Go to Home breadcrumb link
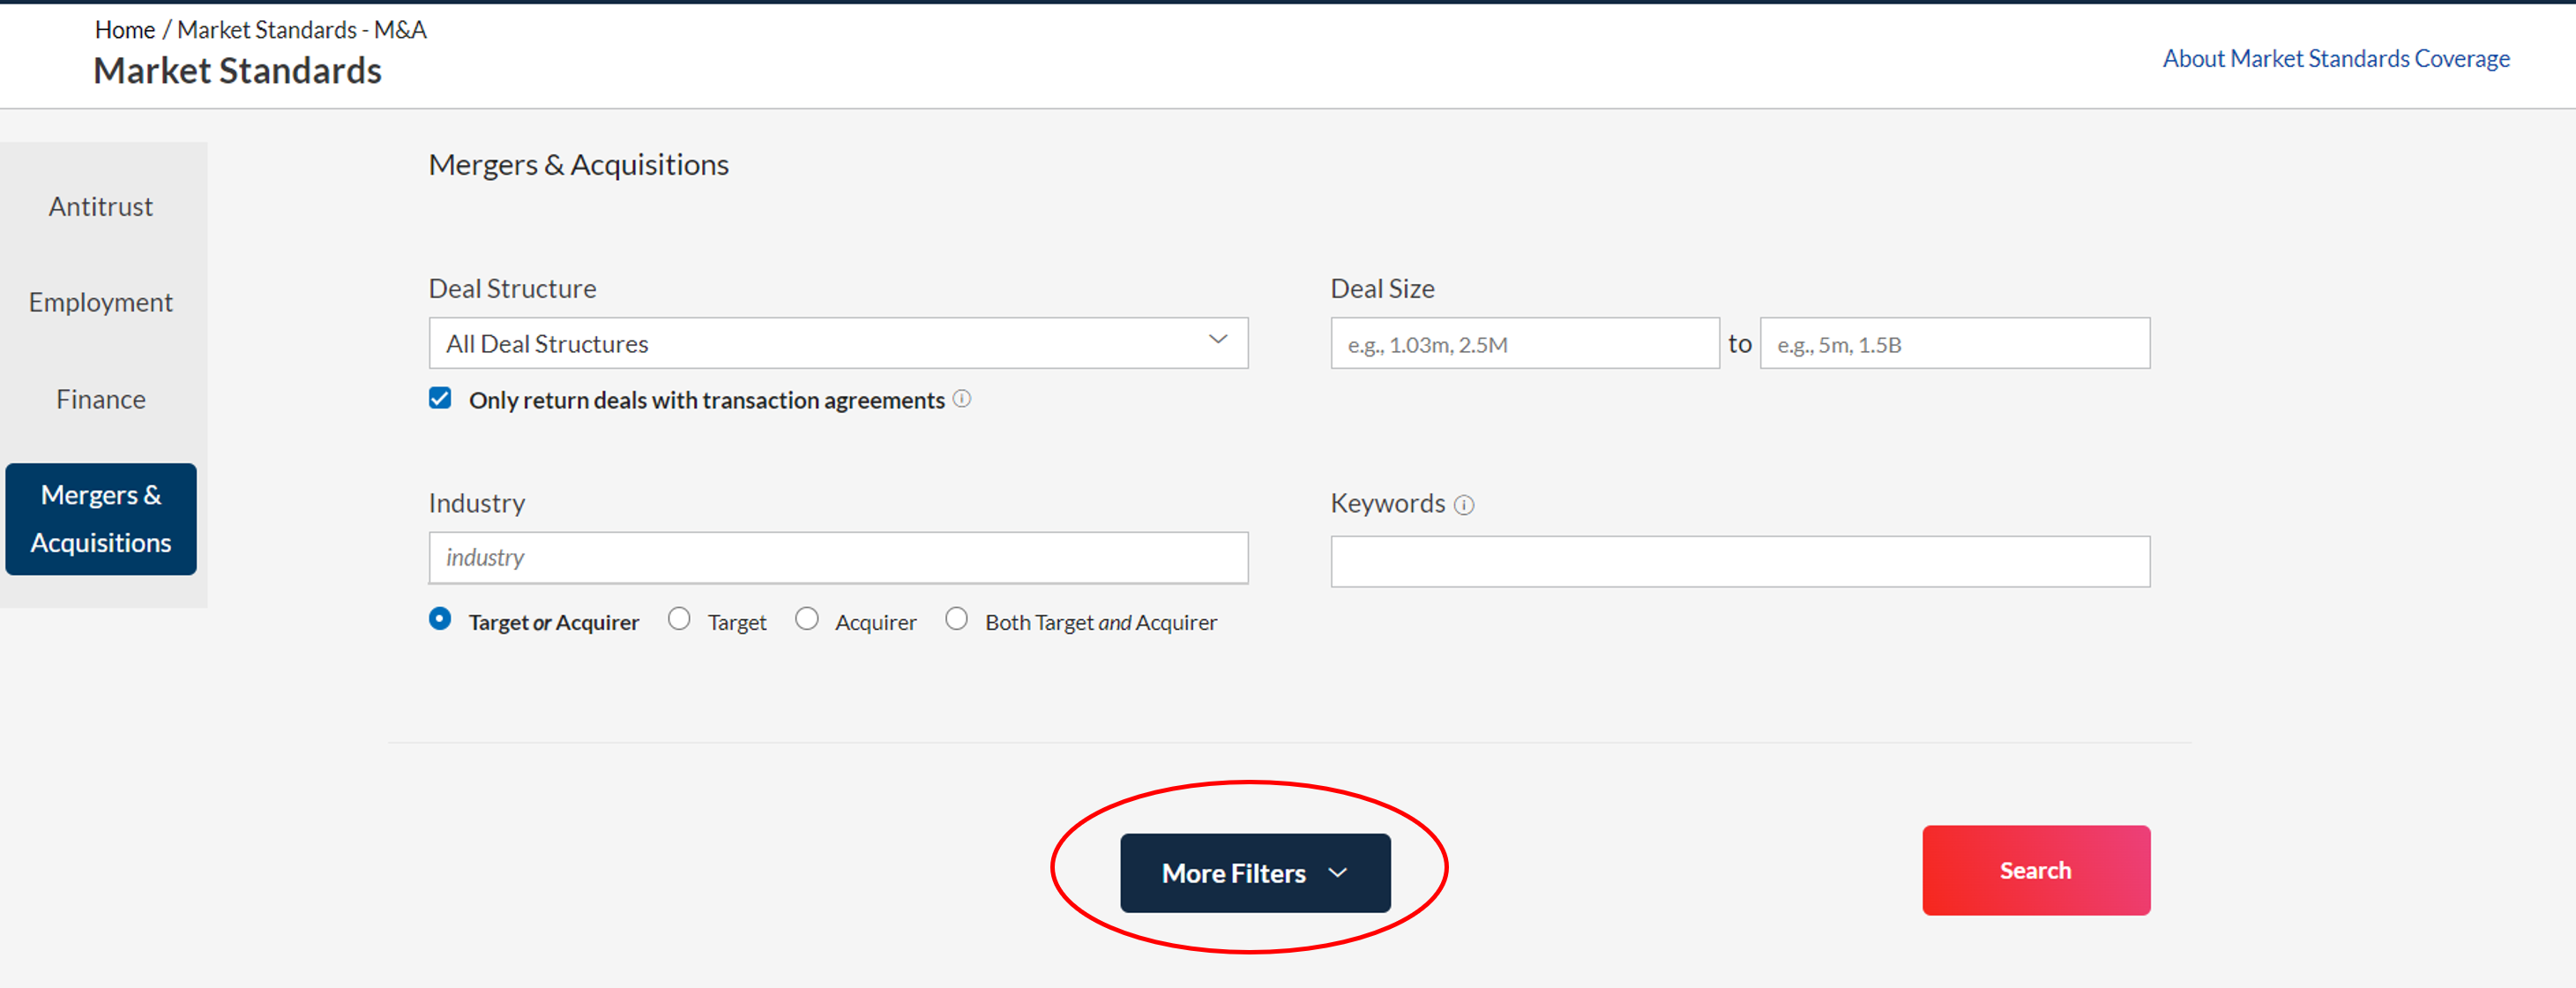The width and height of the screenshot is (2576, 988). [x=125, y=30]
